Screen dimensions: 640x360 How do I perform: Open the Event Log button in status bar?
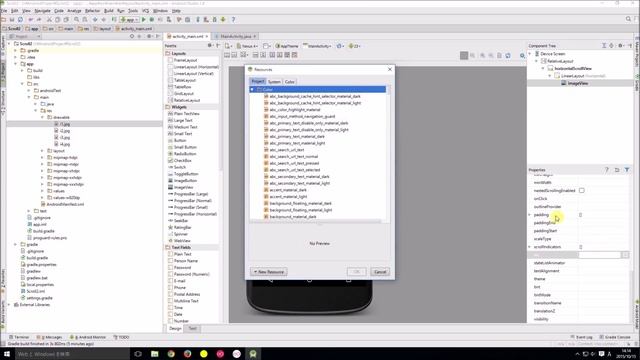(581, 337)
